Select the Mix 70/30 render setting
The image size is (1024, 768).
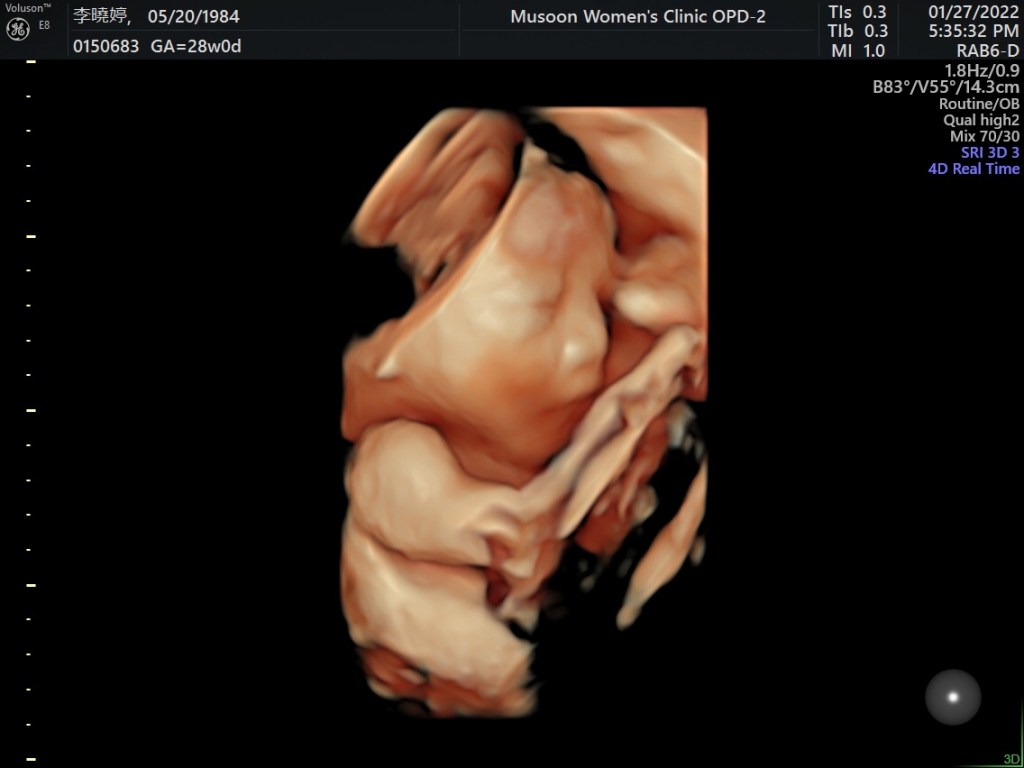click(984, 136)
